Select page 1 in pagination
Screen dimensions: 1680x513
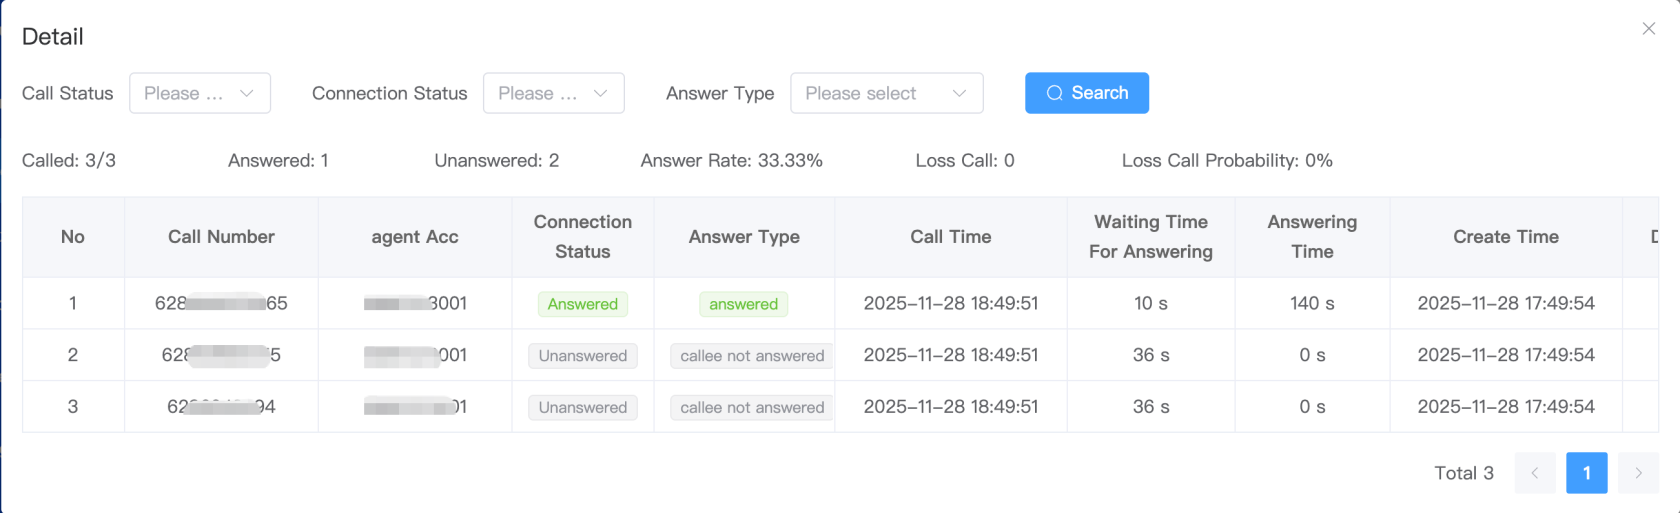pyautogui.click(x=1586, y=473)
